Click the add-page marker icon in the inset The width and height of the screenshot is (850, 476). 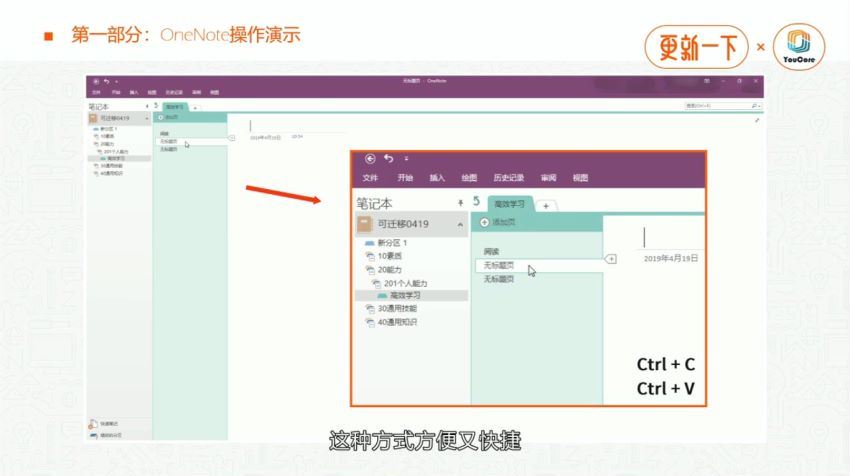pyautogui.click(x=610, y=259)
